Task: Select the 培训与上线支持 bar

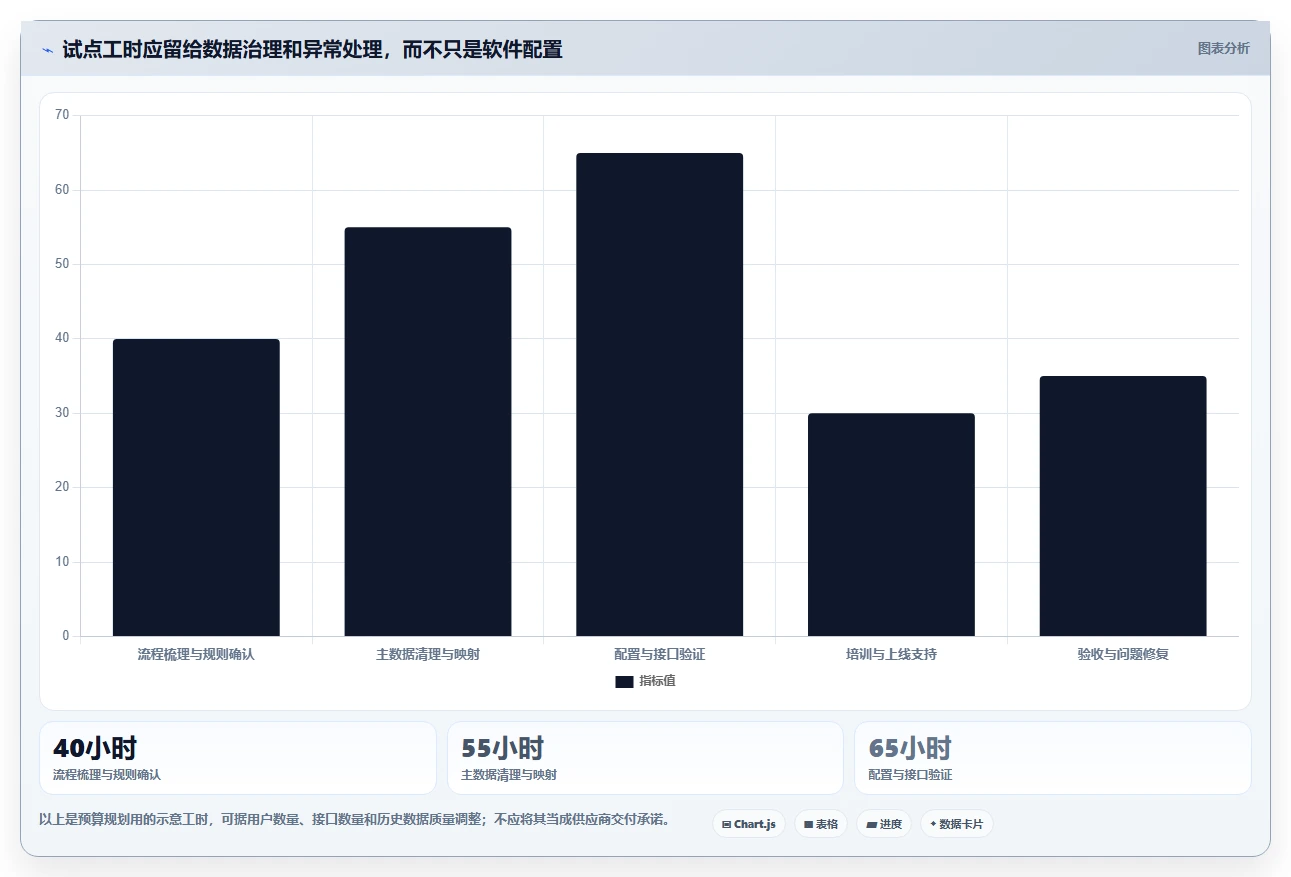Action: 891,525
